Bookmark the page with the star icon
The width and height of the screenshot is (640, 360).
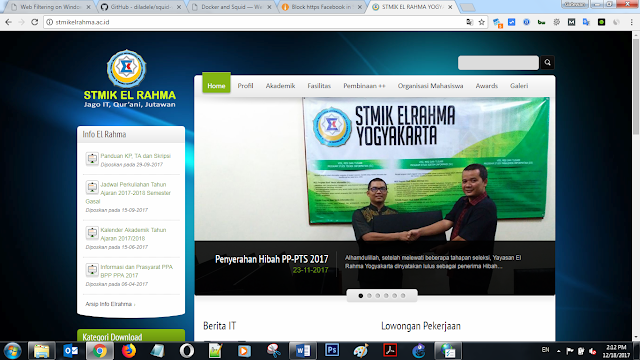point(482,22)
